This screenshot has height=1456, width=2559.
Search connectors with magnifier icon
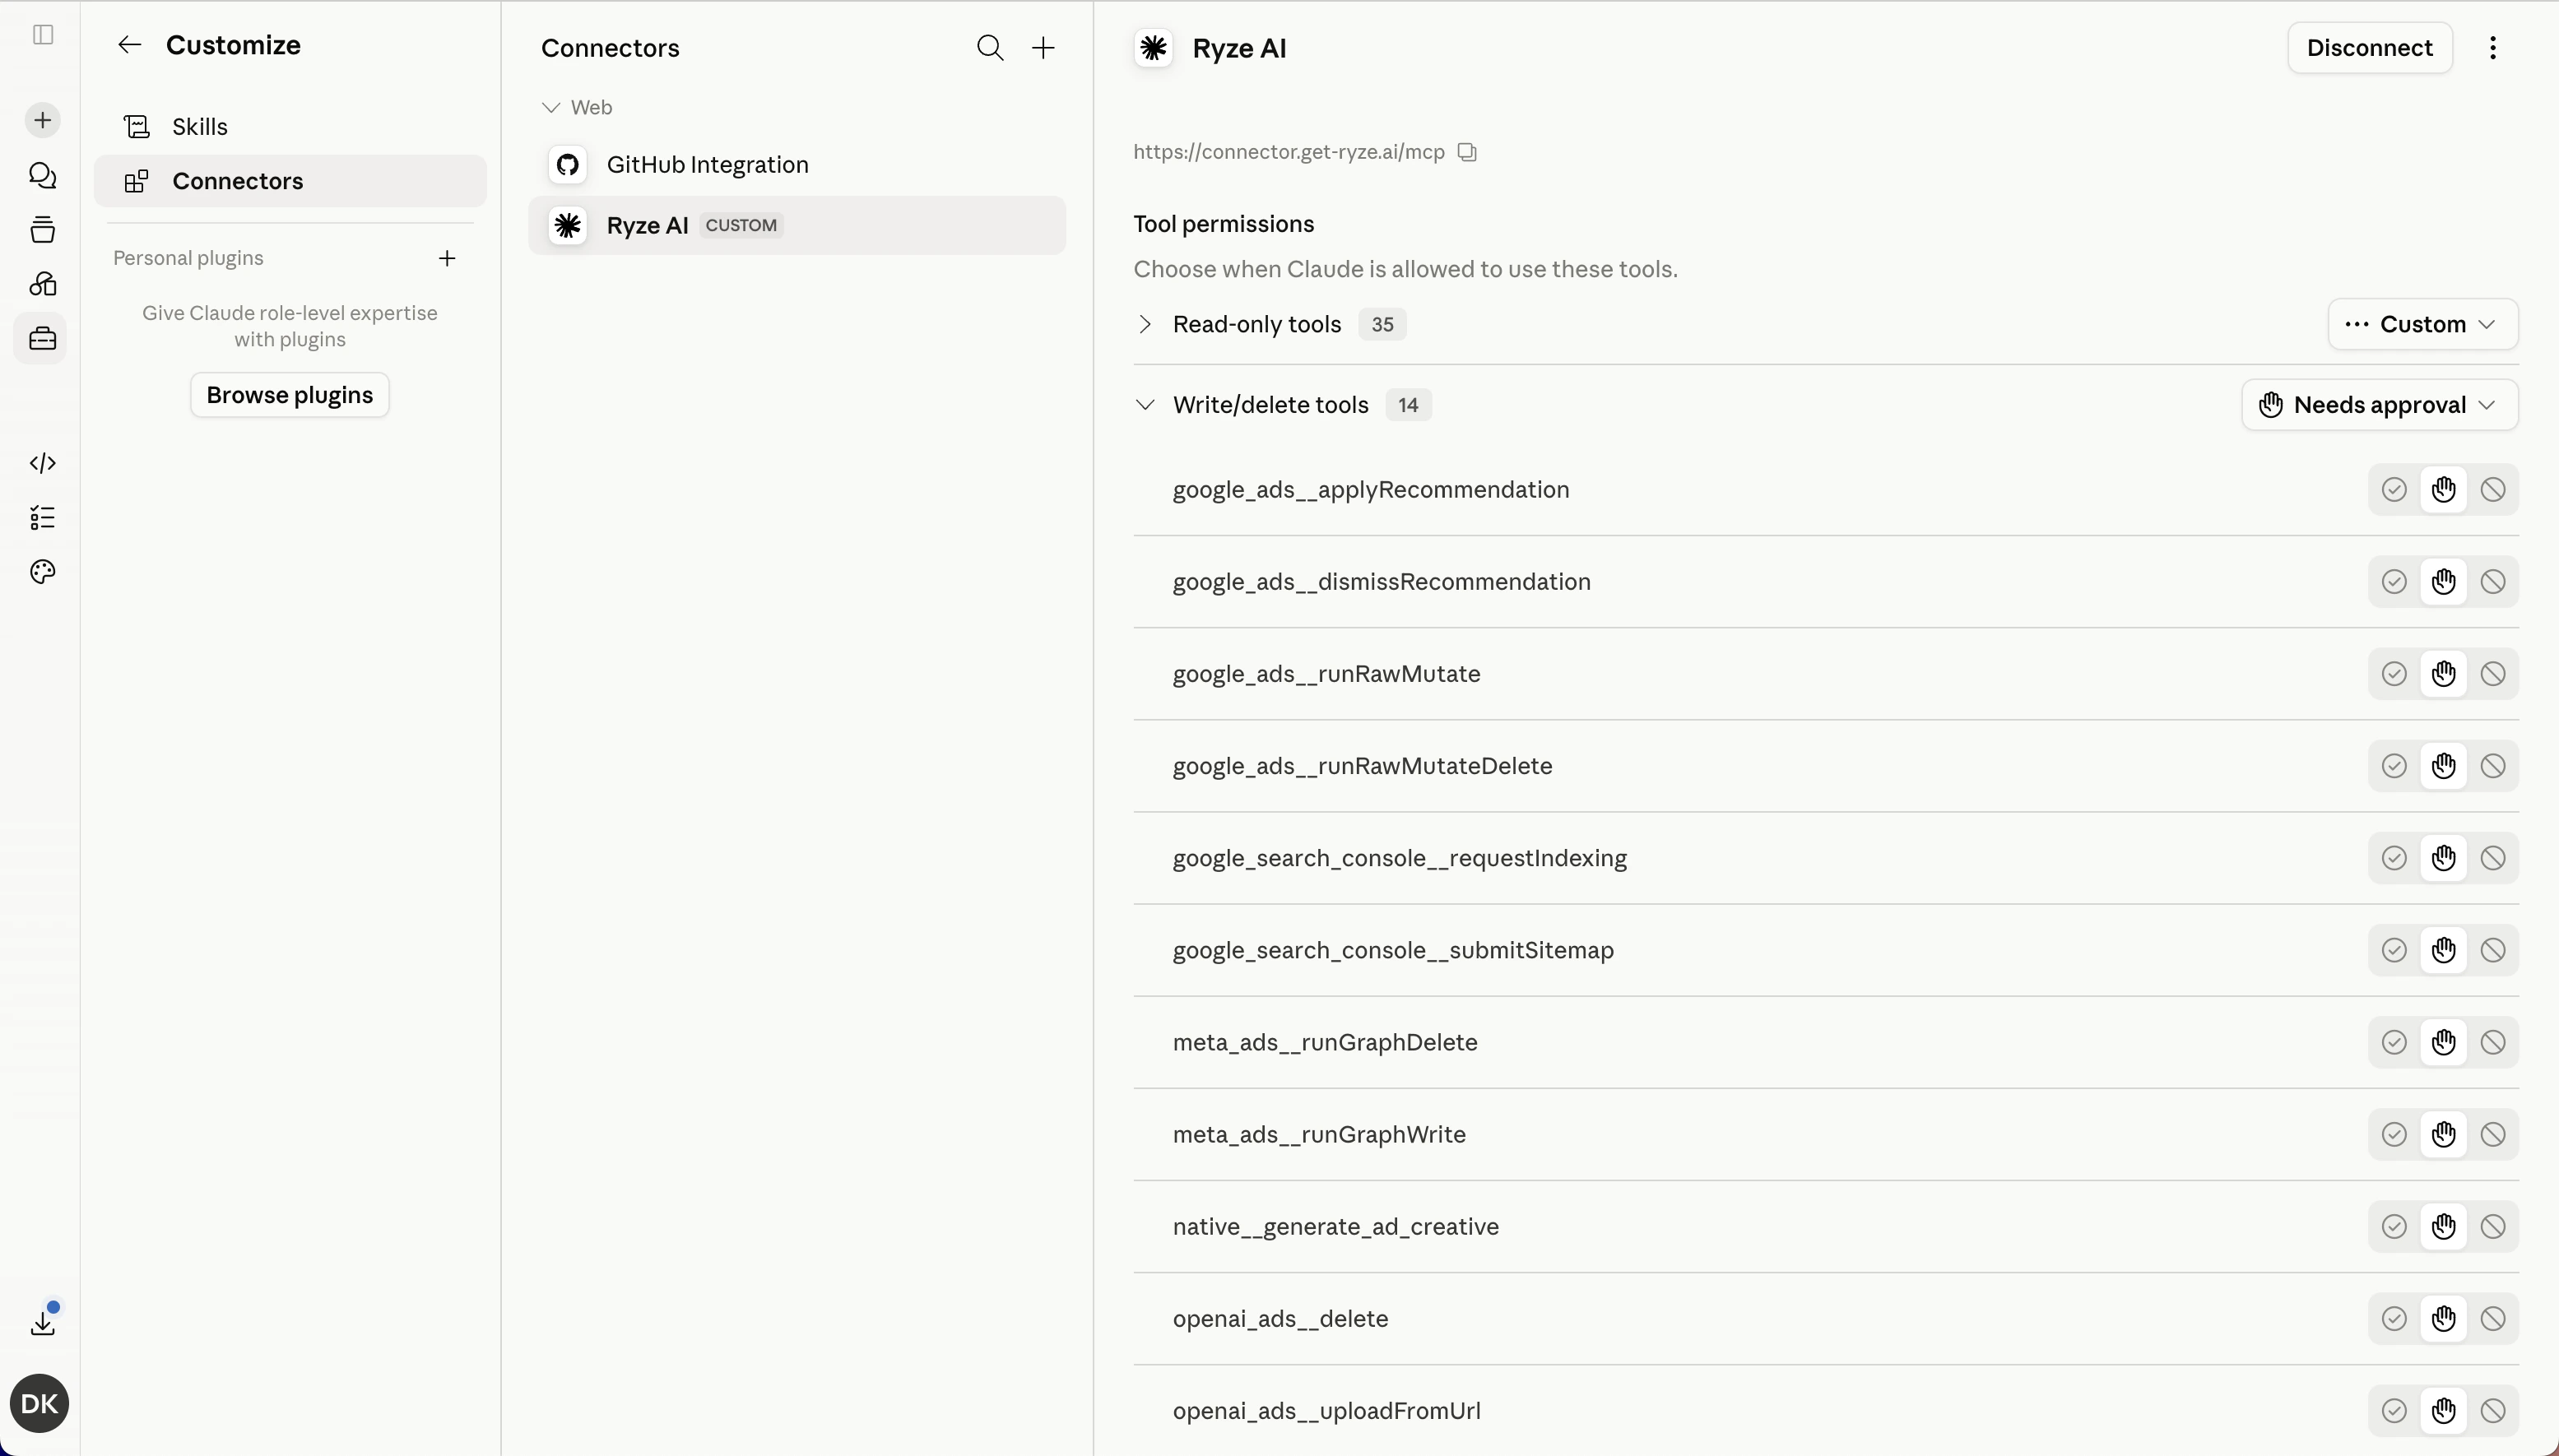(x=989, y=48)
